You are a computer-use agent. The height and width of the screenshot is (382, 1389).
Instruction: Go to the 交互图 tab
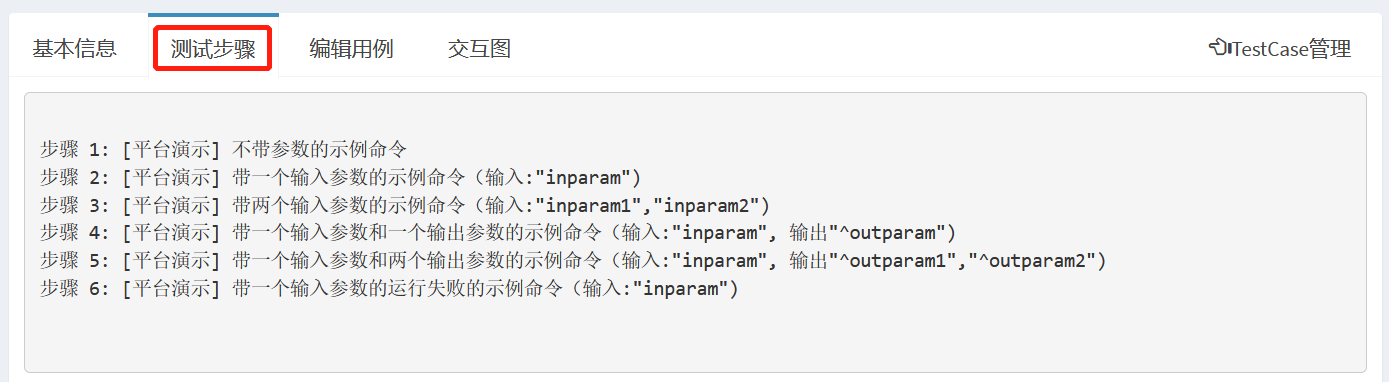pos(479,48)
